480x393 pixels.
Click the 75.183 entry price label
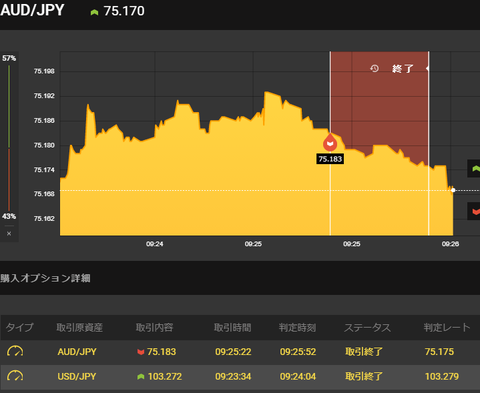[x=330, y=159]
